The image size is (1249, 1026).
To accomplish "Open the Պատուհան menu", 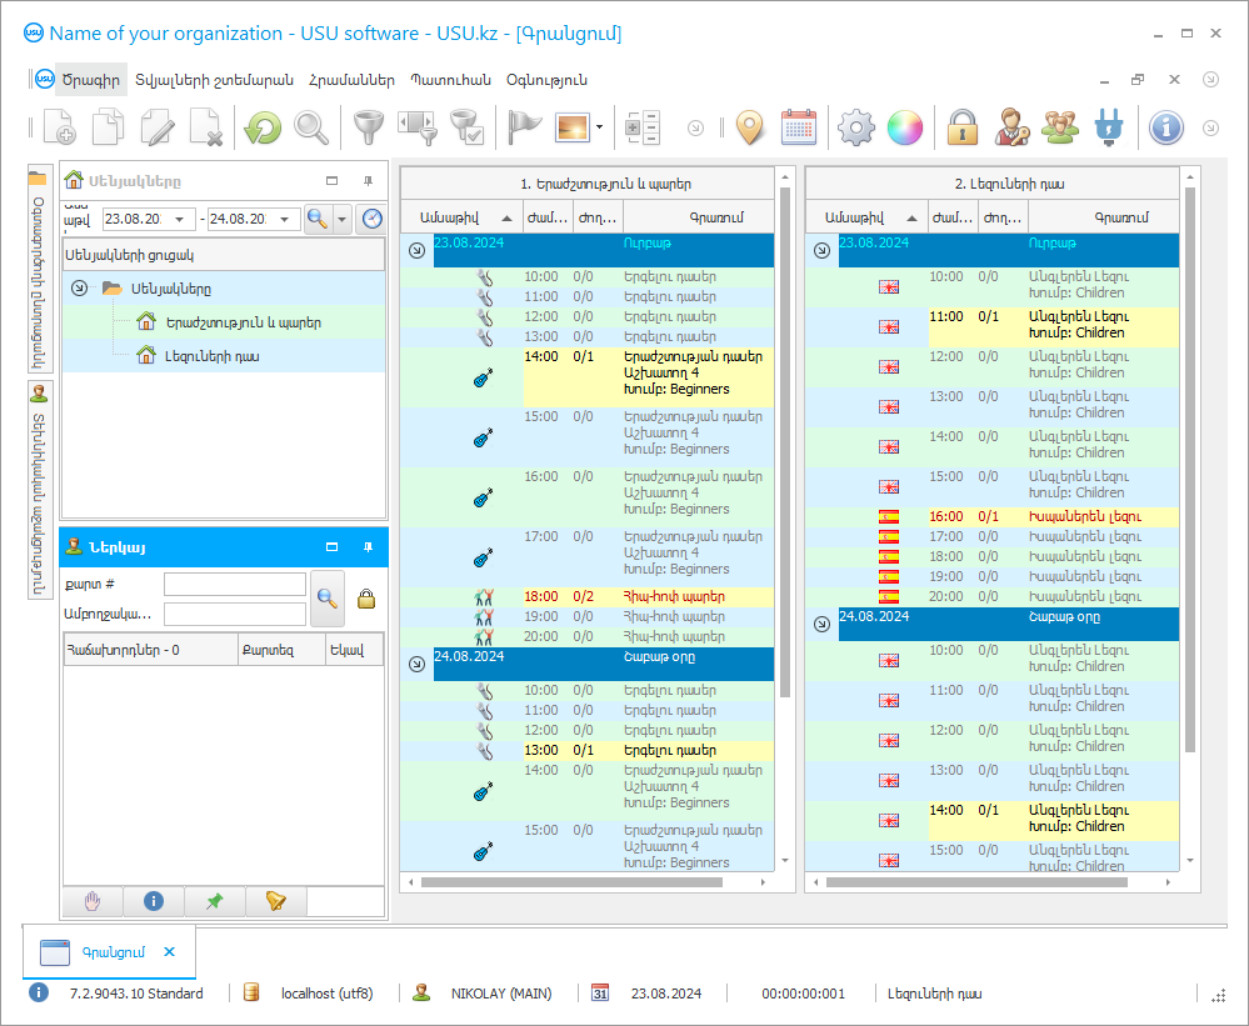I will point(451,80).
